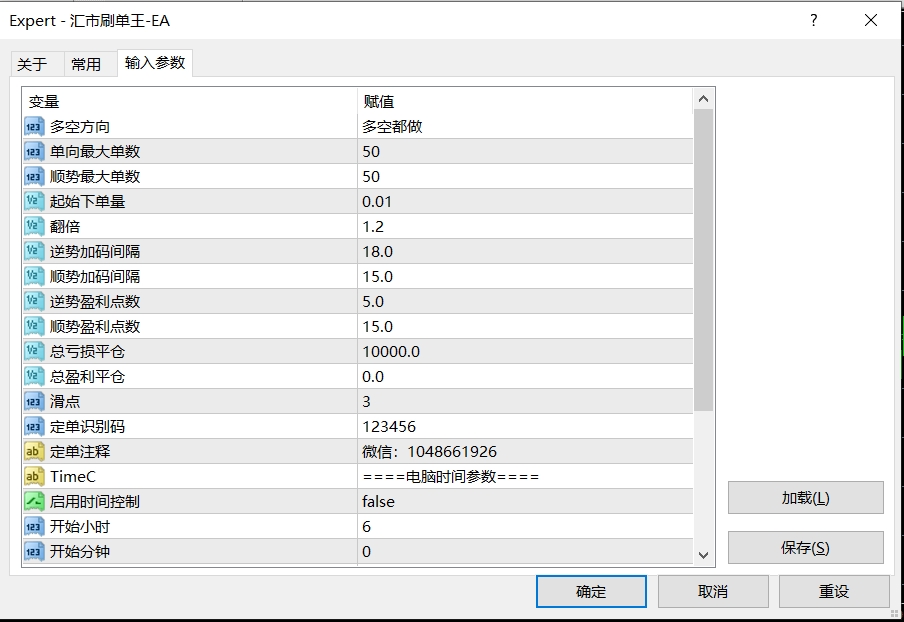Click the scrollbar down arrow
The image size is (904, 622).
703,555
